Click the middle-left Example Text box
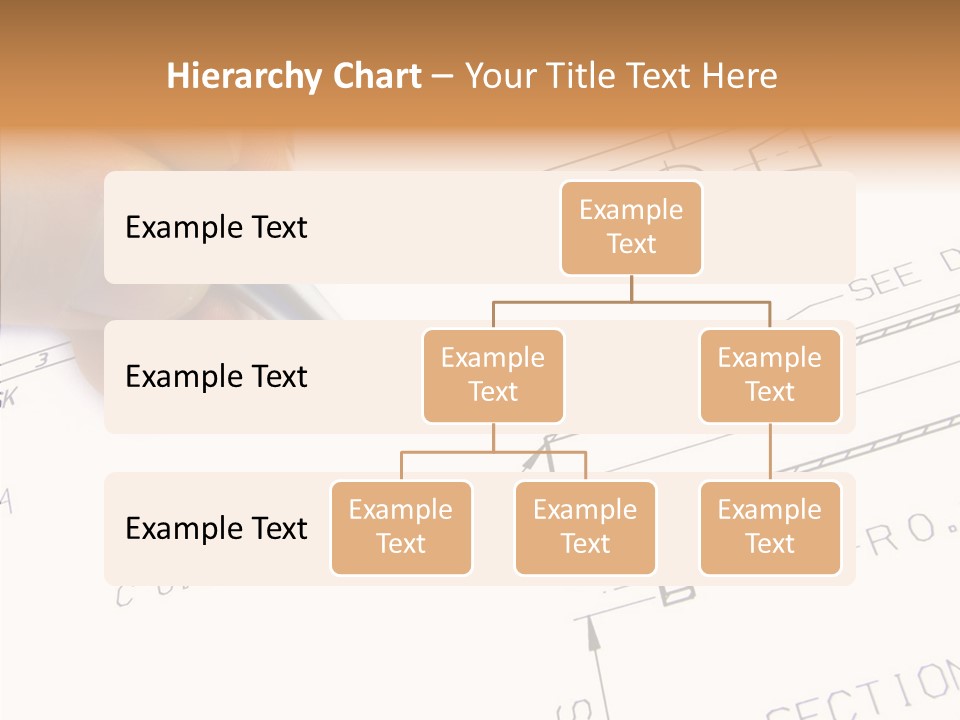 click(493, 375)
